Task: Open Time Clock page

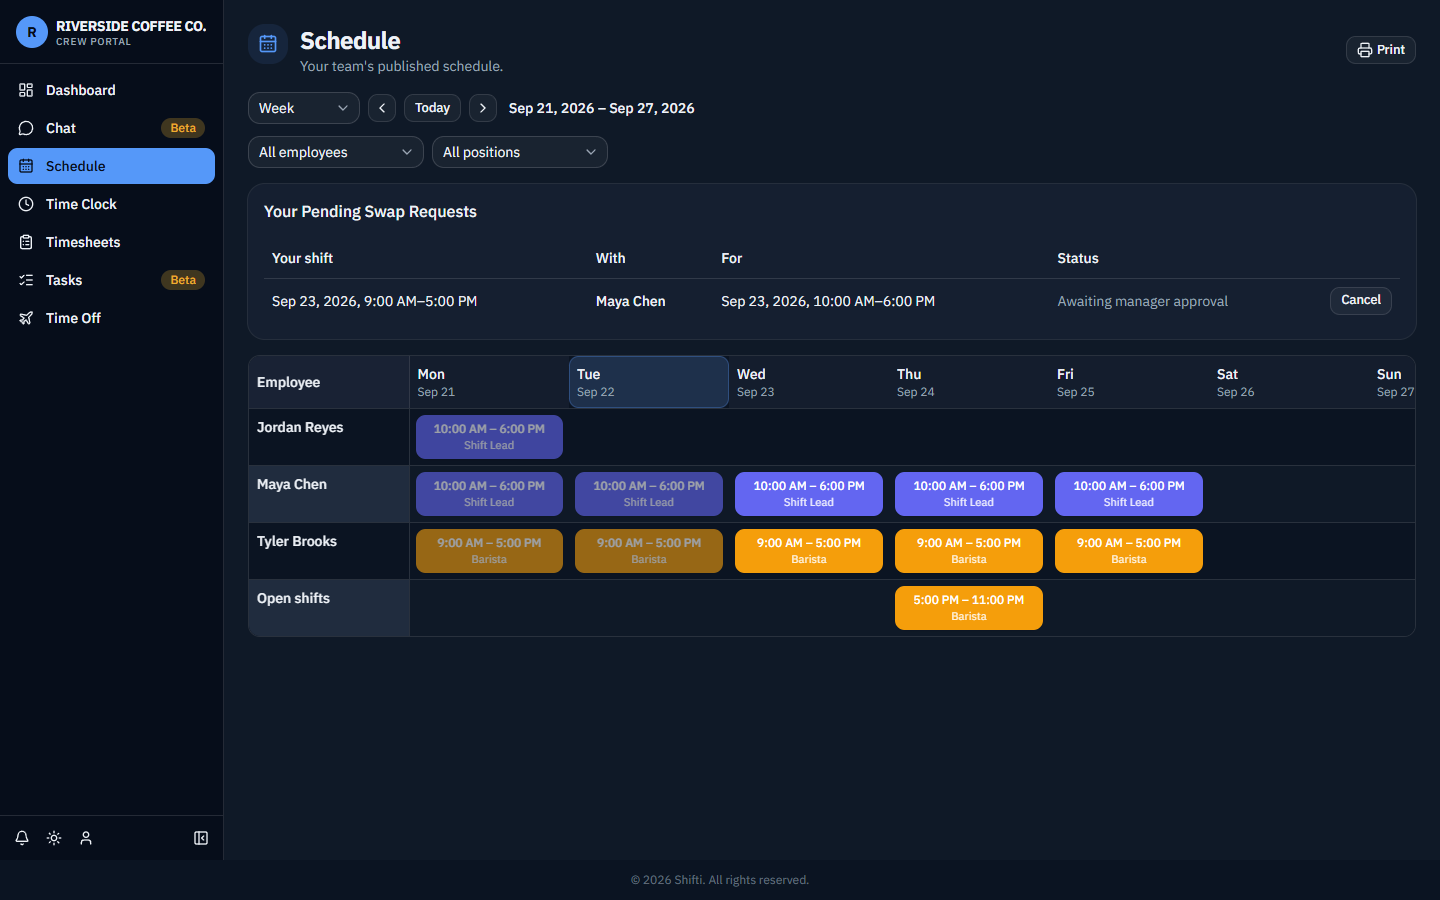Action: click(x=111, y=204)
